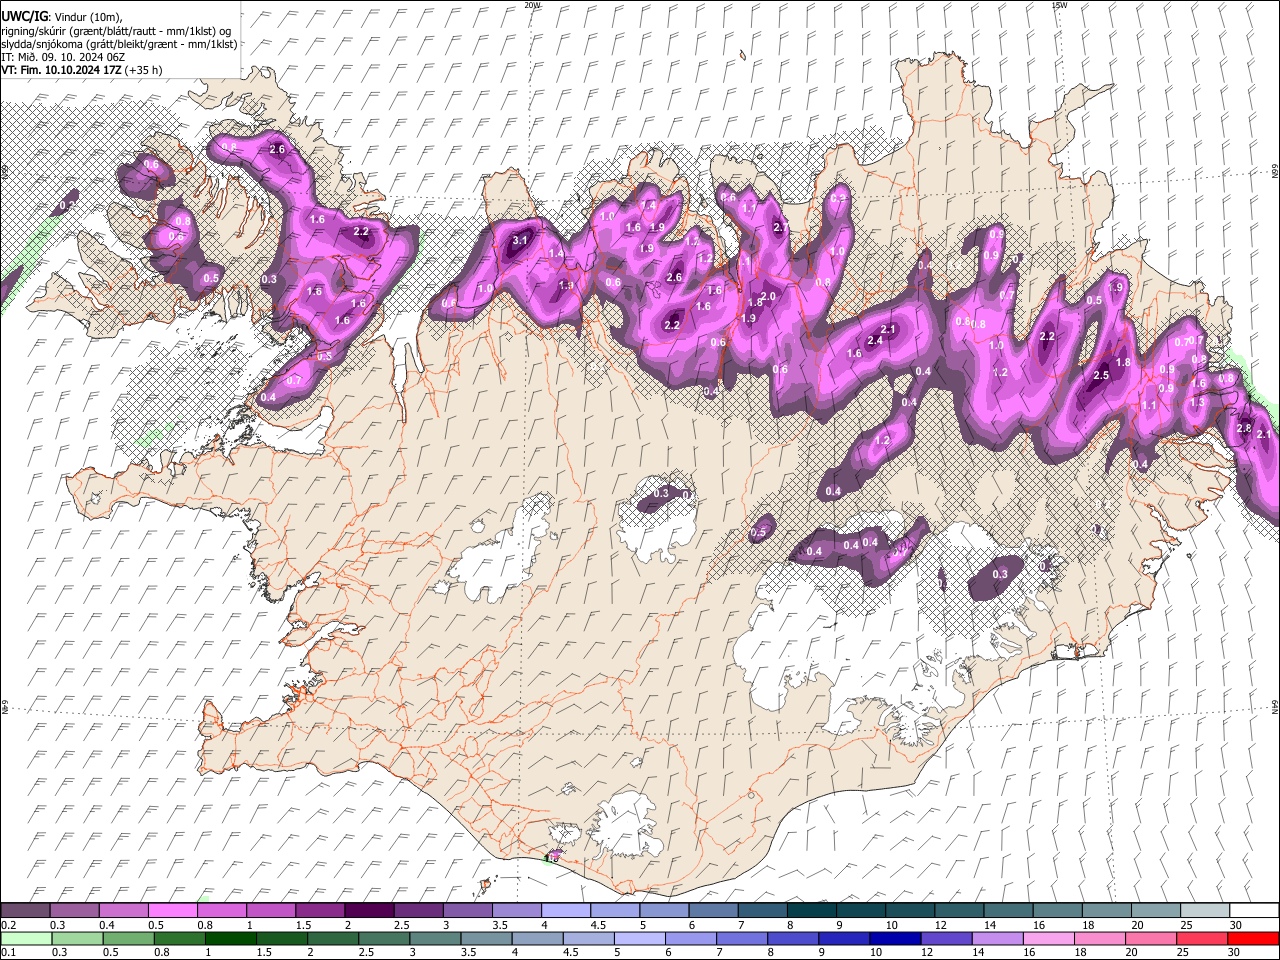This screenshot has width=1280, height=960.
Task: Select the snow legend swatch between 3 and 3.5
Action: (466, 910)
